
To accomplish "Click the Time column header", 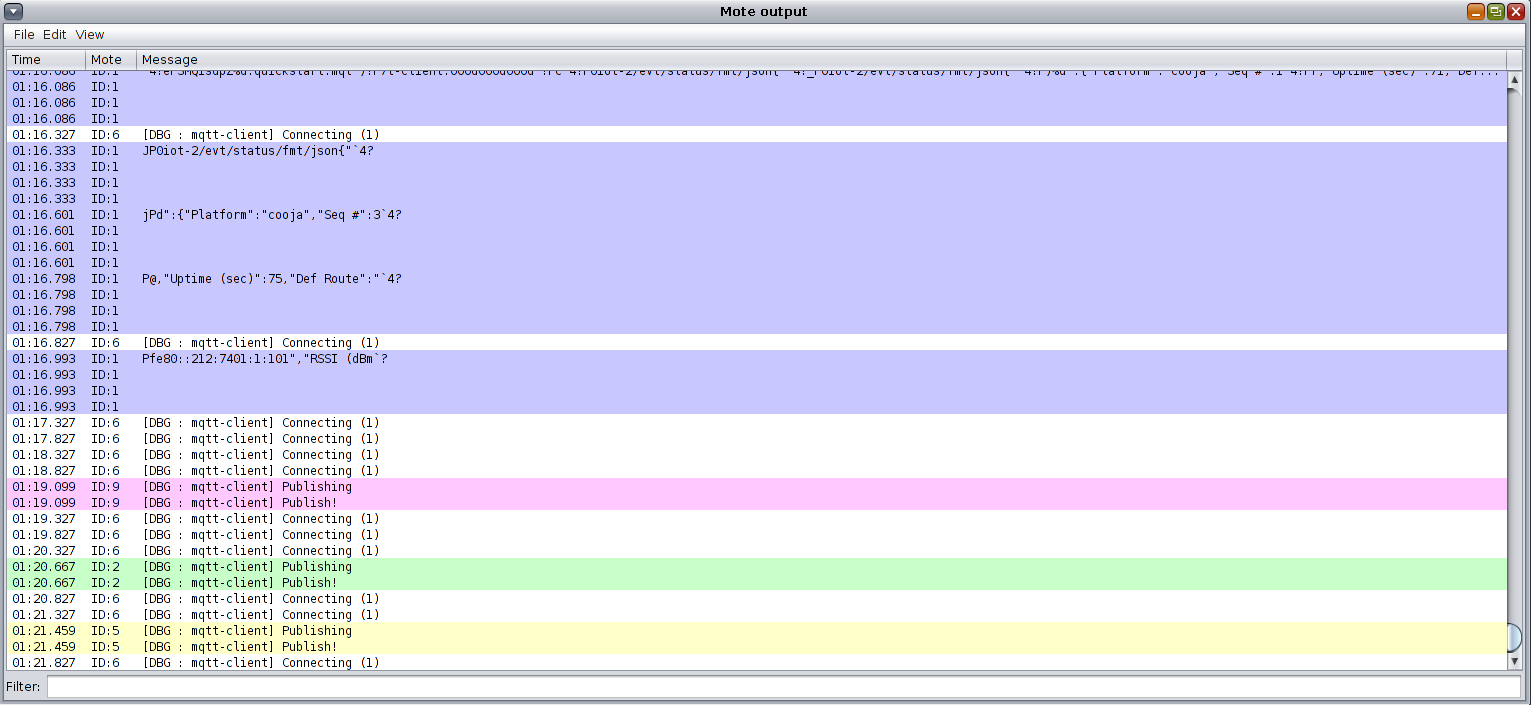I will click(x=46, y=60).
